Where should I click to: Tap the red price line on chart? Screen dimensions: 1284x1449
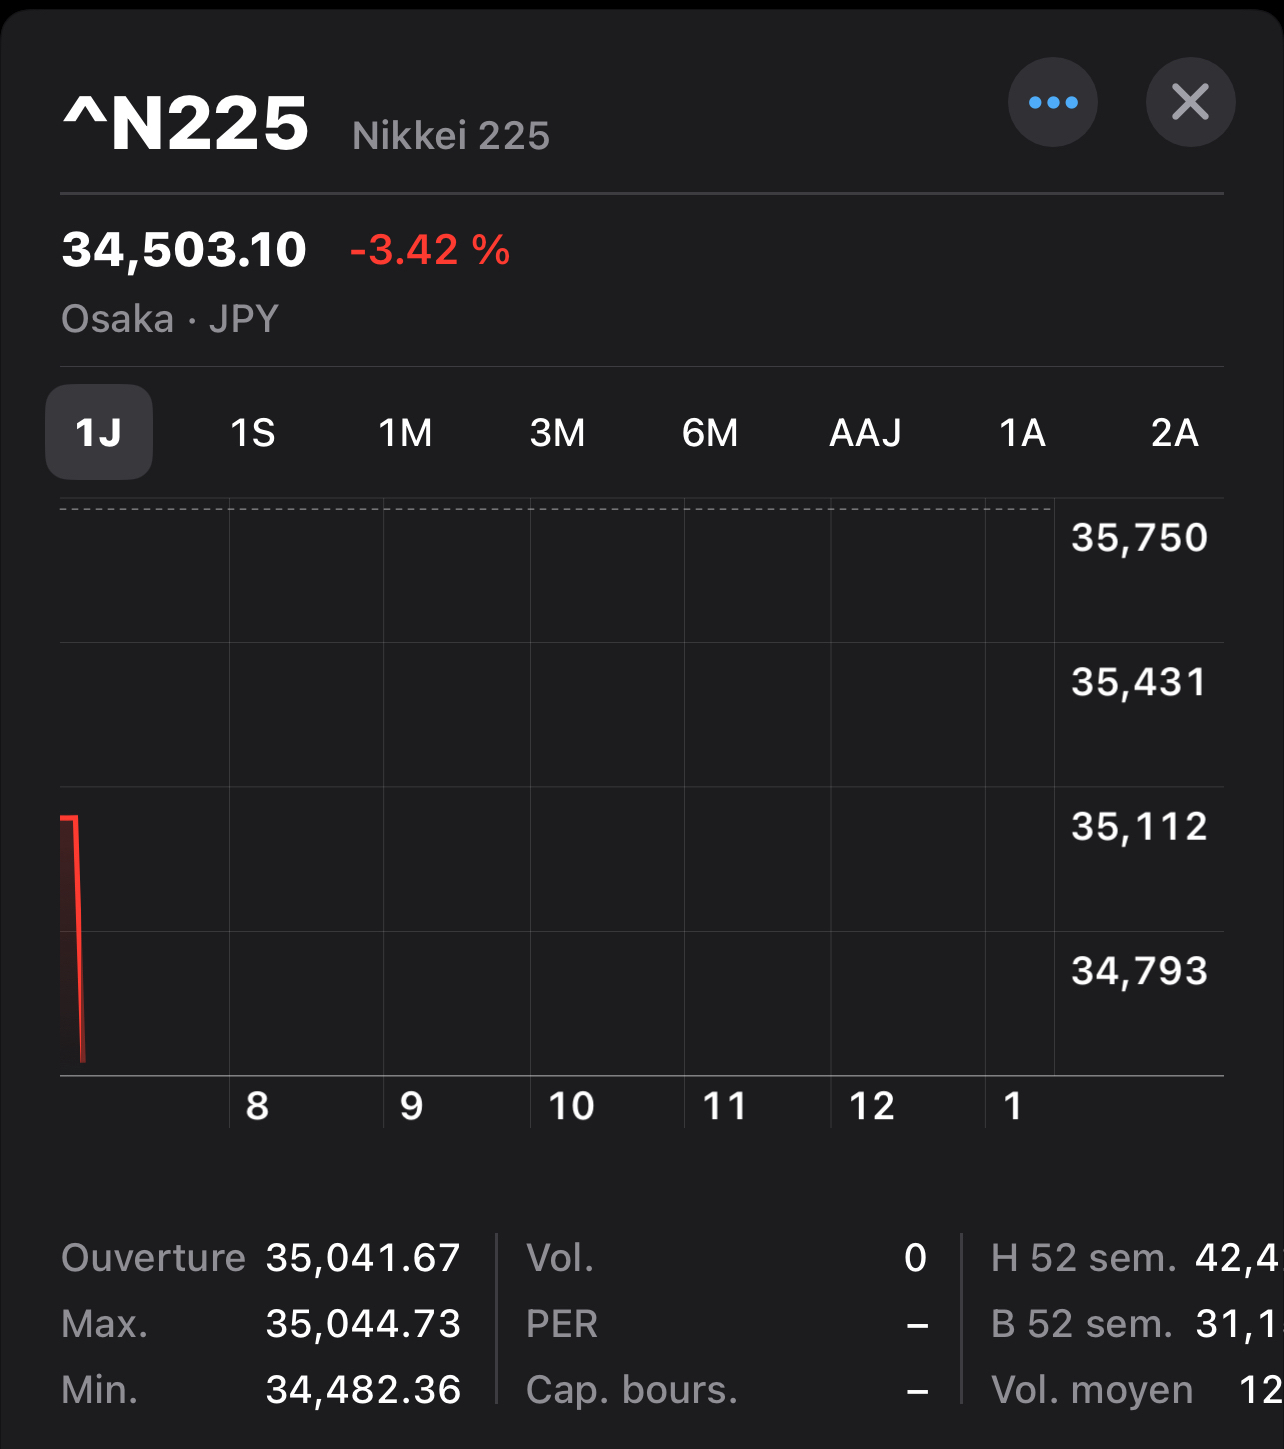pyautogui.click(x=78, y=940)
